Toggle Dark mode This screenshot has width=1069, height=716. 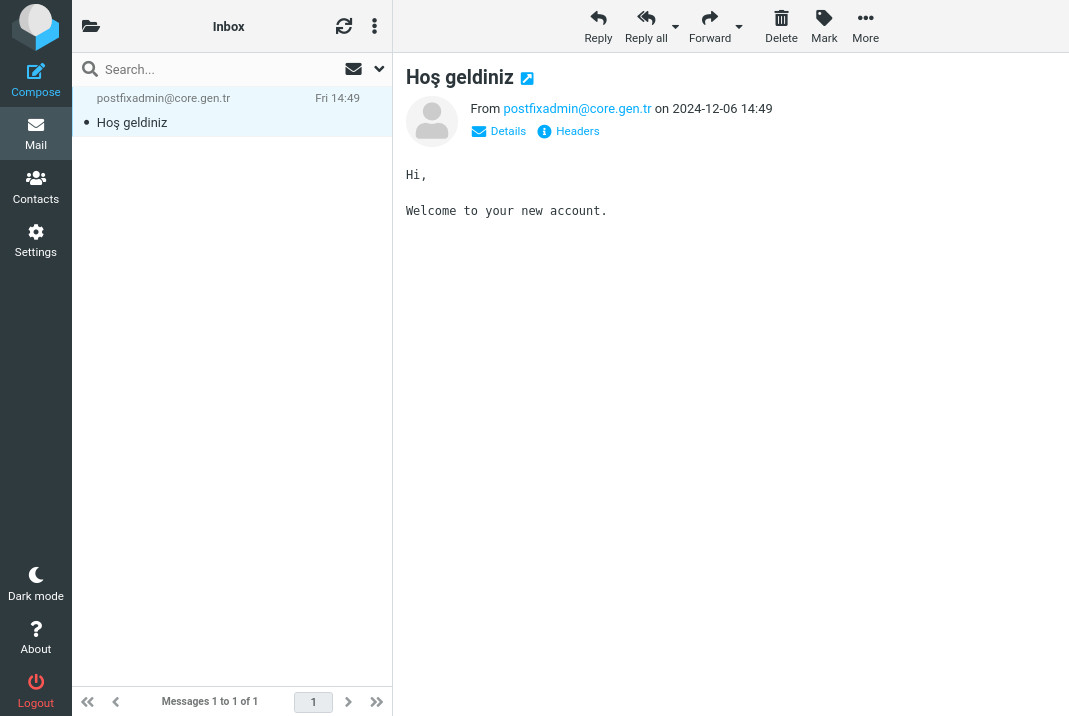pos(35,584)
